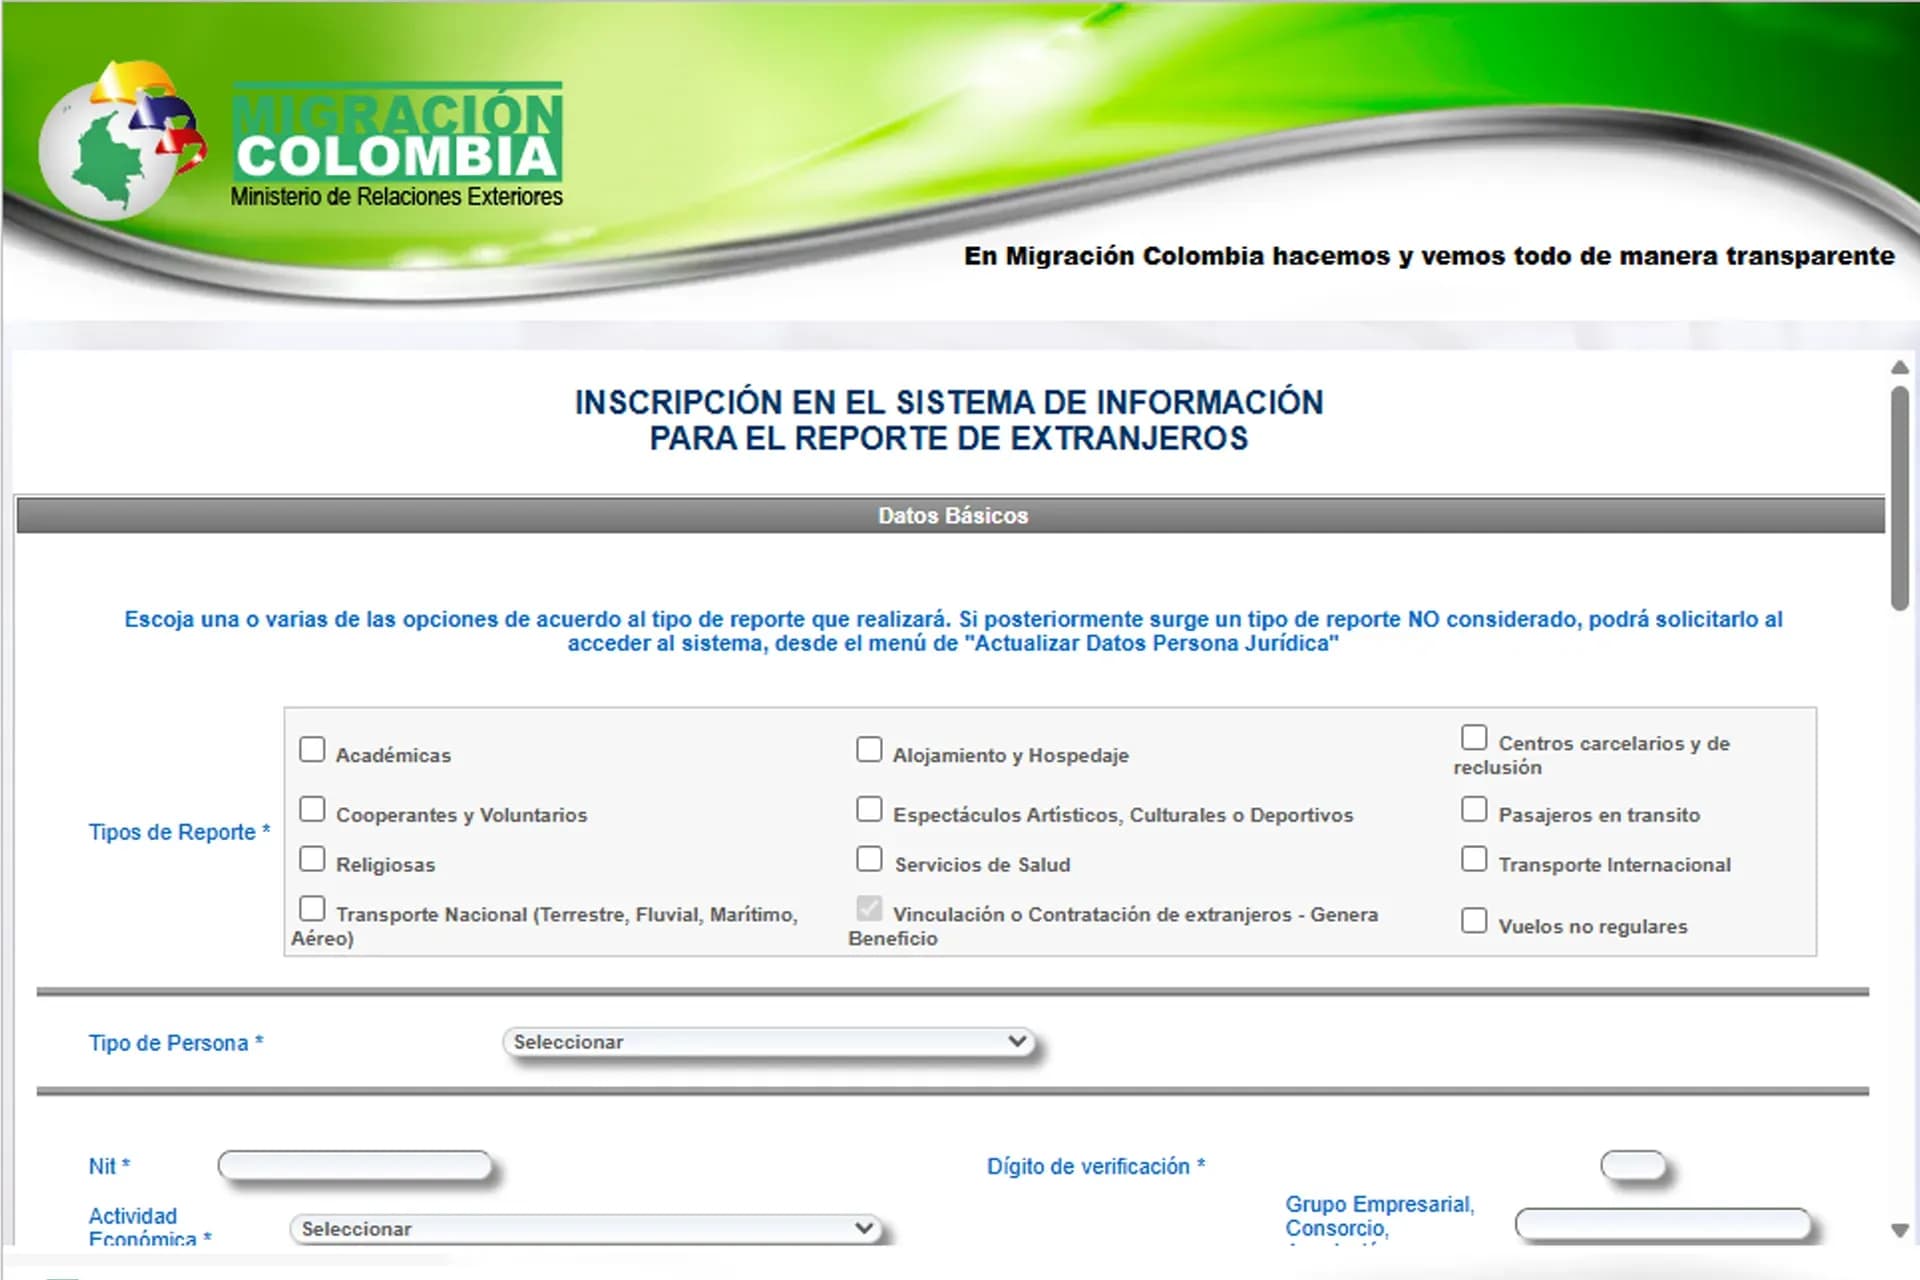
Task: Tick Centros carcelarios y de reclusión
Action: pyautogui.click(x=1474, y=737)
